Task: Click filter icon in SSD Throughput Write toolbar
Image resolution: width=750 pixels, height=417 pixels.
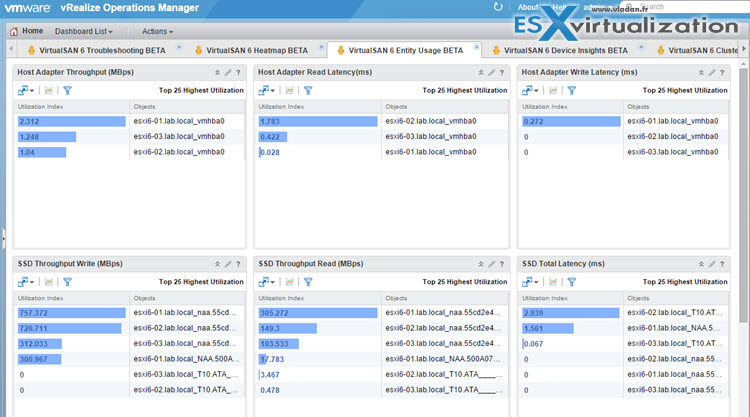Action: pos(67,282)
